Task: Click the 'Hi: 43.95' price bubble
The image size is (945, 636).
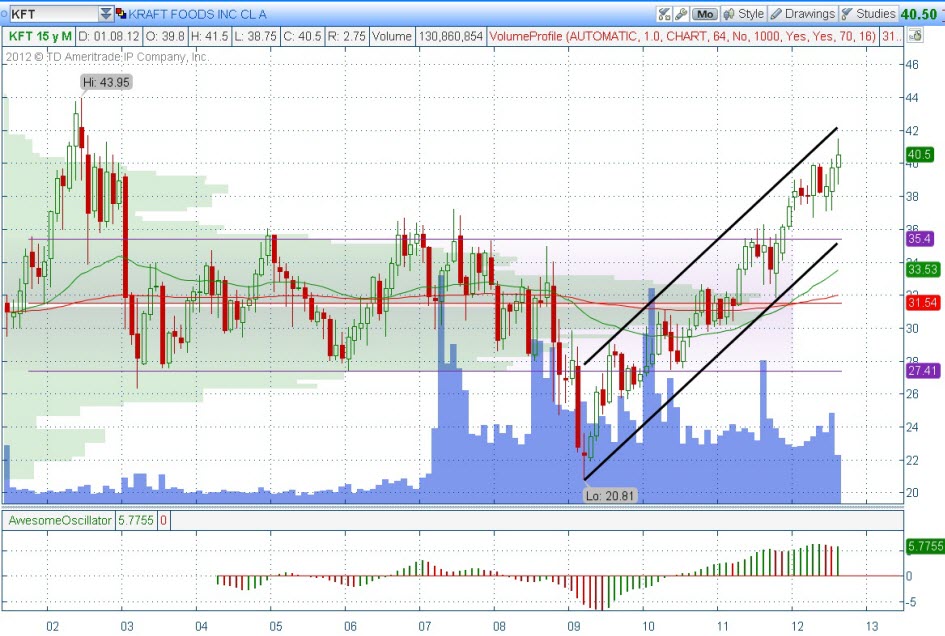Action: tap(106, 83)
